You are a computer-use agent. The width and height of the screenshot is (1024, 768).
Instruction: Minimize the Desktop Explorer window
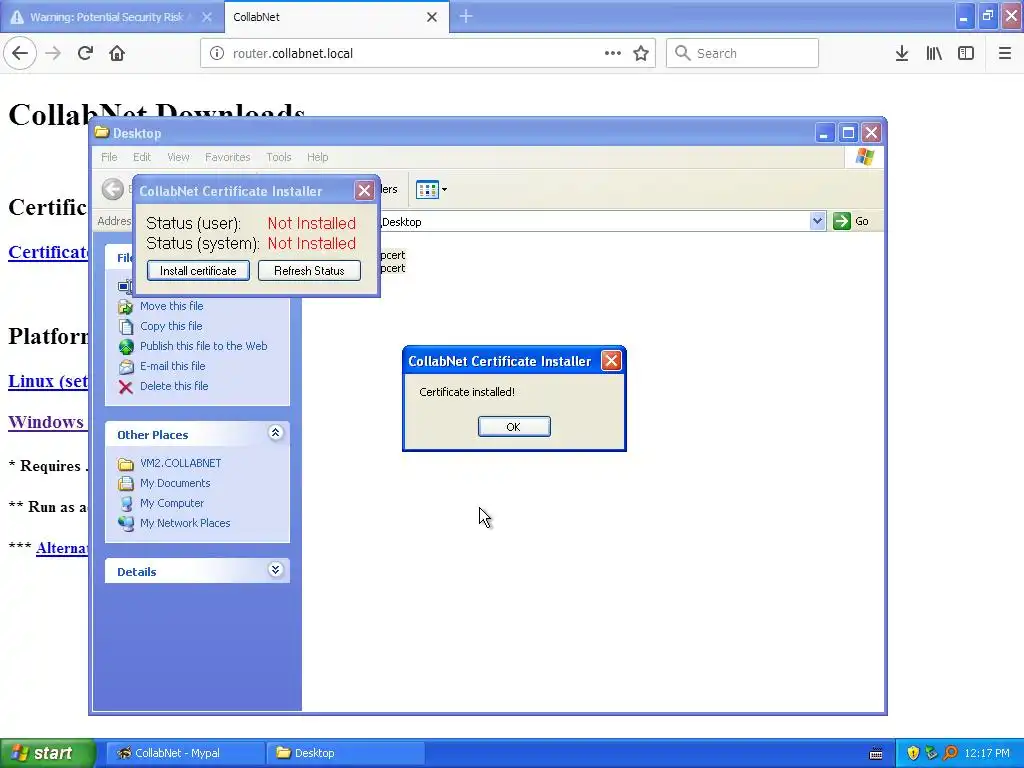tap(824, 133)
